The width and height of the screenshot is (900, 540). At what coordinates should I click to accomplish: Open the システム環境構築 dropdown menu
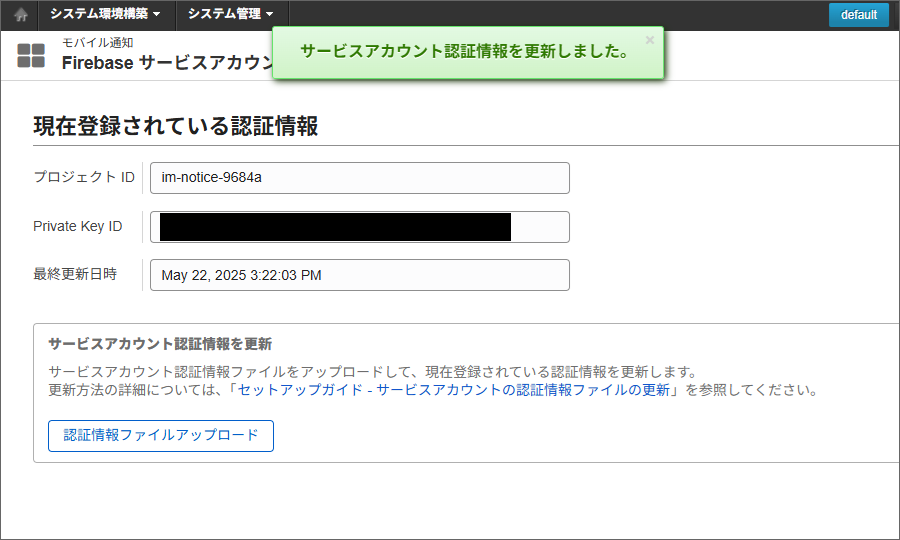point(105,15)
